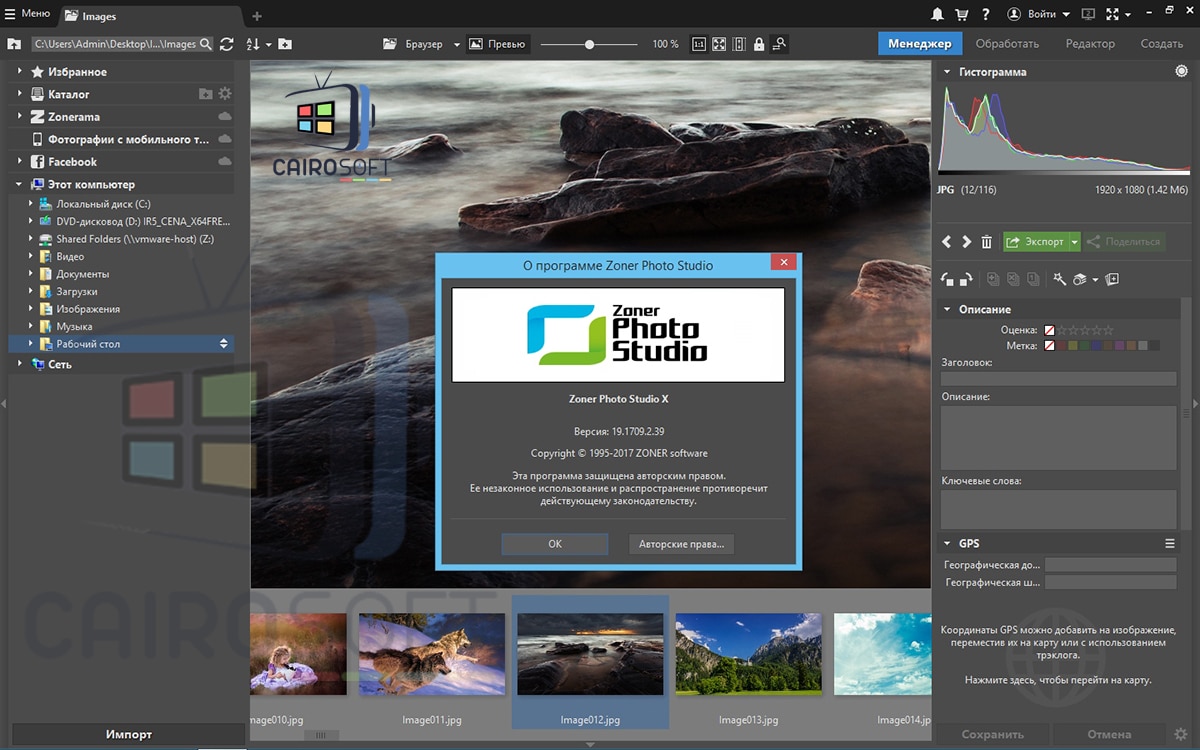Open the Экспорт dropdown arrow
The height and width of the screenshot is (750, 1200).
pos(1075,242)
